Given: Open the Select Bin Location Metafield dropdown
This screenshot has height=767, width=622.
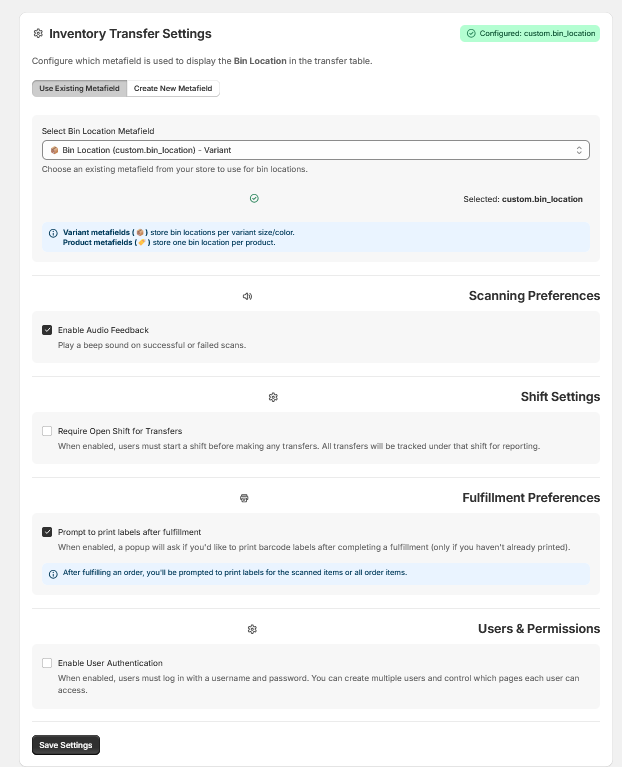Looking at the screenshot, I should point(316,150).
